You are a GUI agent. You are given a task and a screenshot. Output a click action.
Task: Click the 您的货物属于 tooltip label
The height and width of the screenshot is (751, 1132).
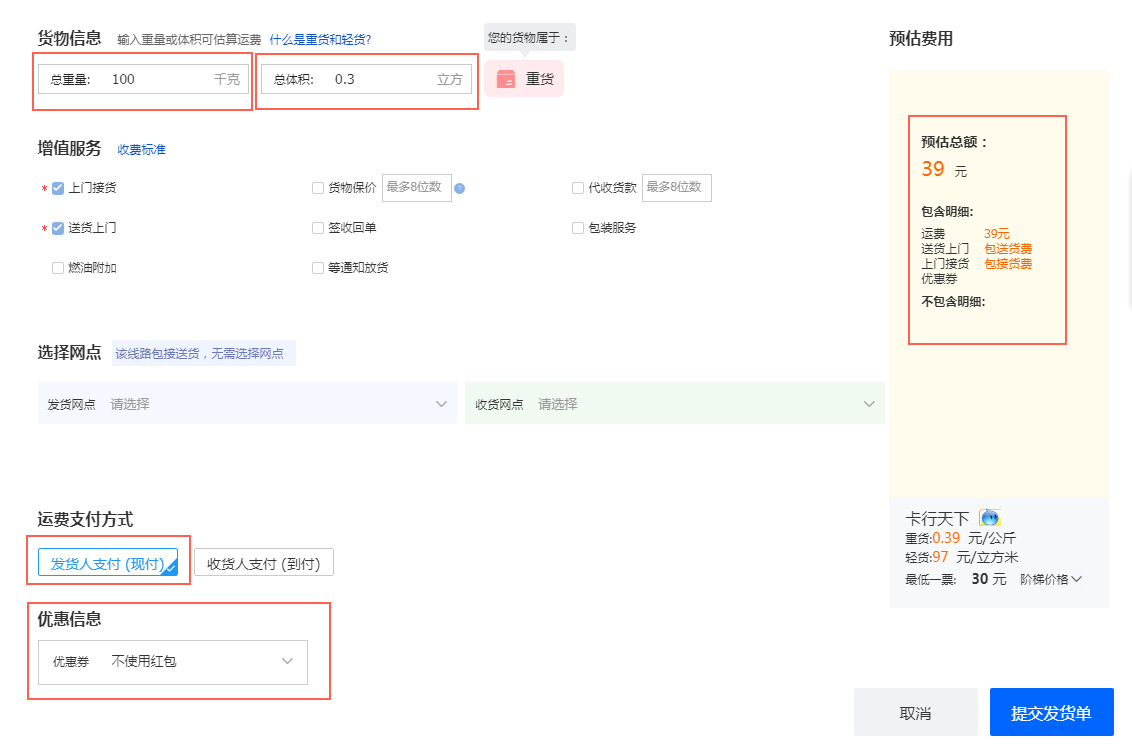point(529,38)
